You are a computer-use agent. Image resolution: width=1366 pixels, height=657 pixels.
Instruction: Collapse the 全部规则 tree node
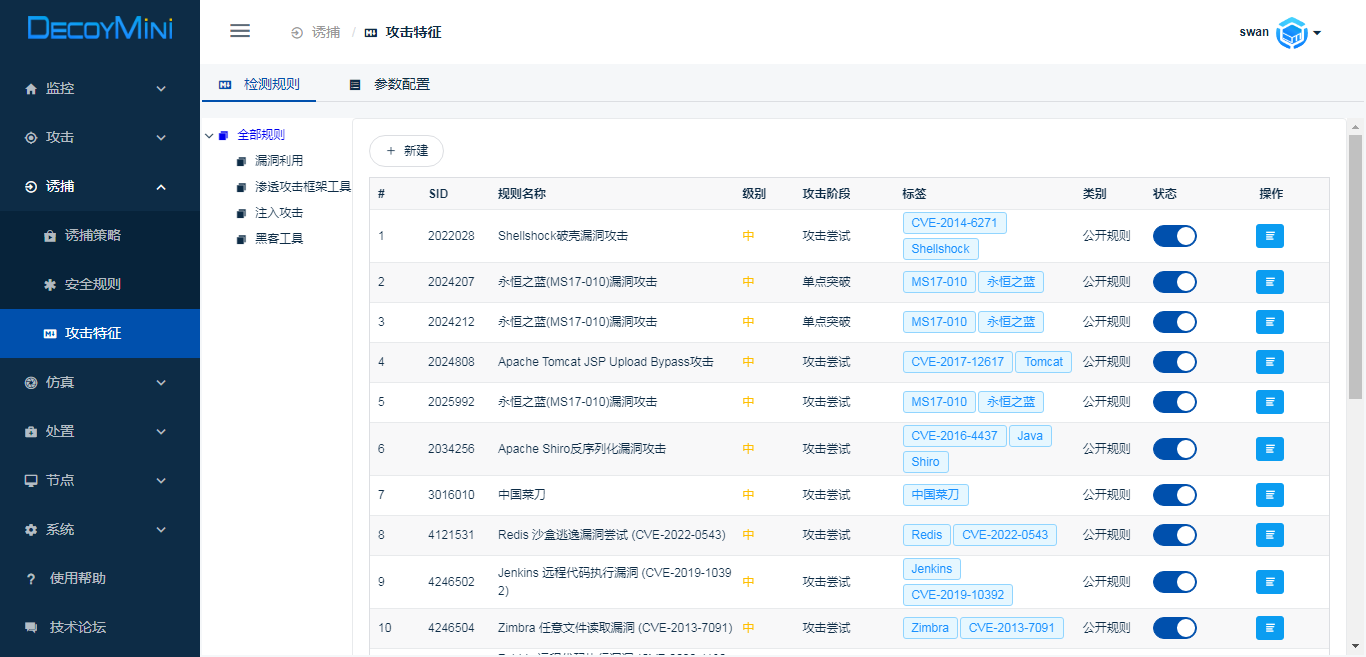click(209, 135)
